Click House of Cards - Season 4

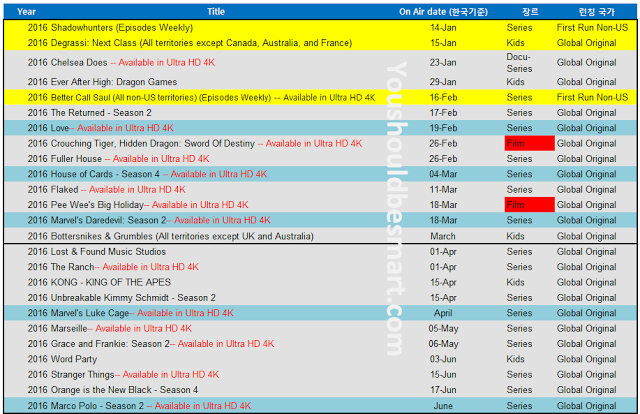click(159, 174)
